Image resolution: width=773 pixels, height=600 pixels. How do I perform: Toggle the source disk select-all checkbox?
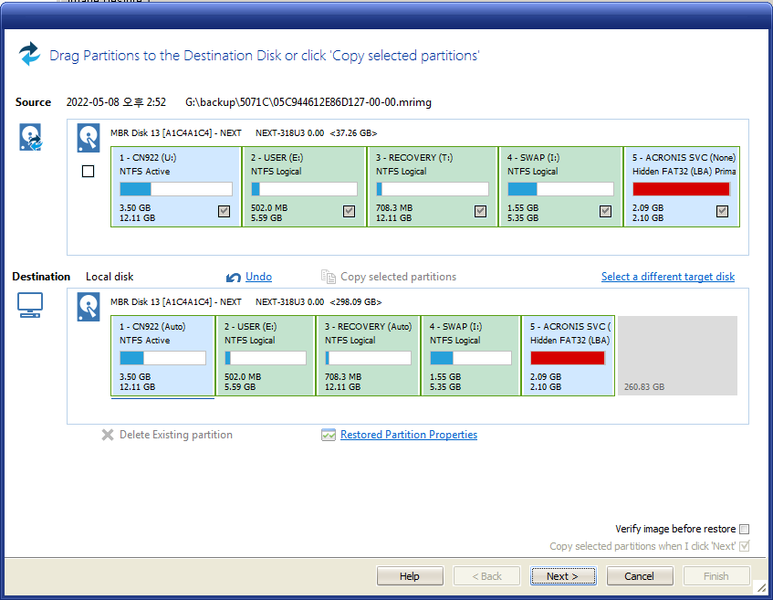coord(88,171)
